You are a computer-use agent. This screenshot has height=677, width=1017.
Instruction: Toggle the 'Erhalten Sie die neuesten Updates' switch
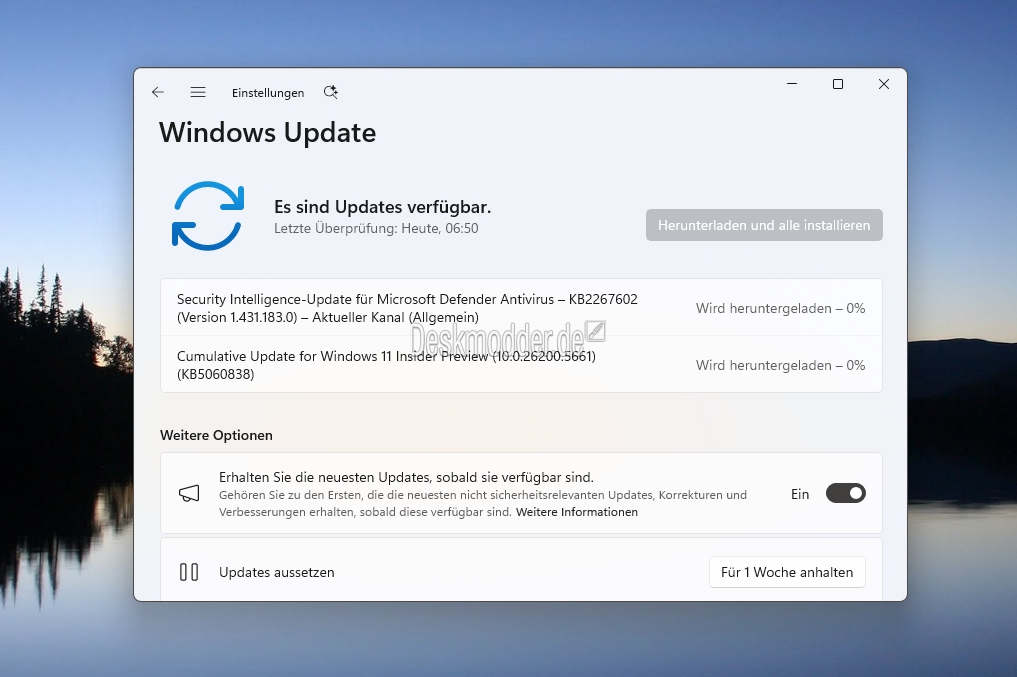click(846, 493)
